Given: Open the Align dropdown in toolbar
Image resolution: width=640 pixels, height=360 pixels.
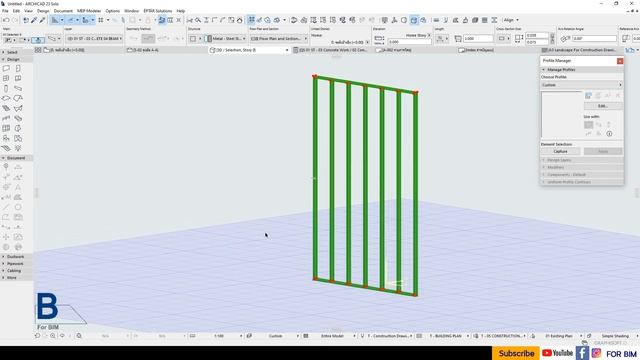Looking at the screenshot, I should (511, 20).
